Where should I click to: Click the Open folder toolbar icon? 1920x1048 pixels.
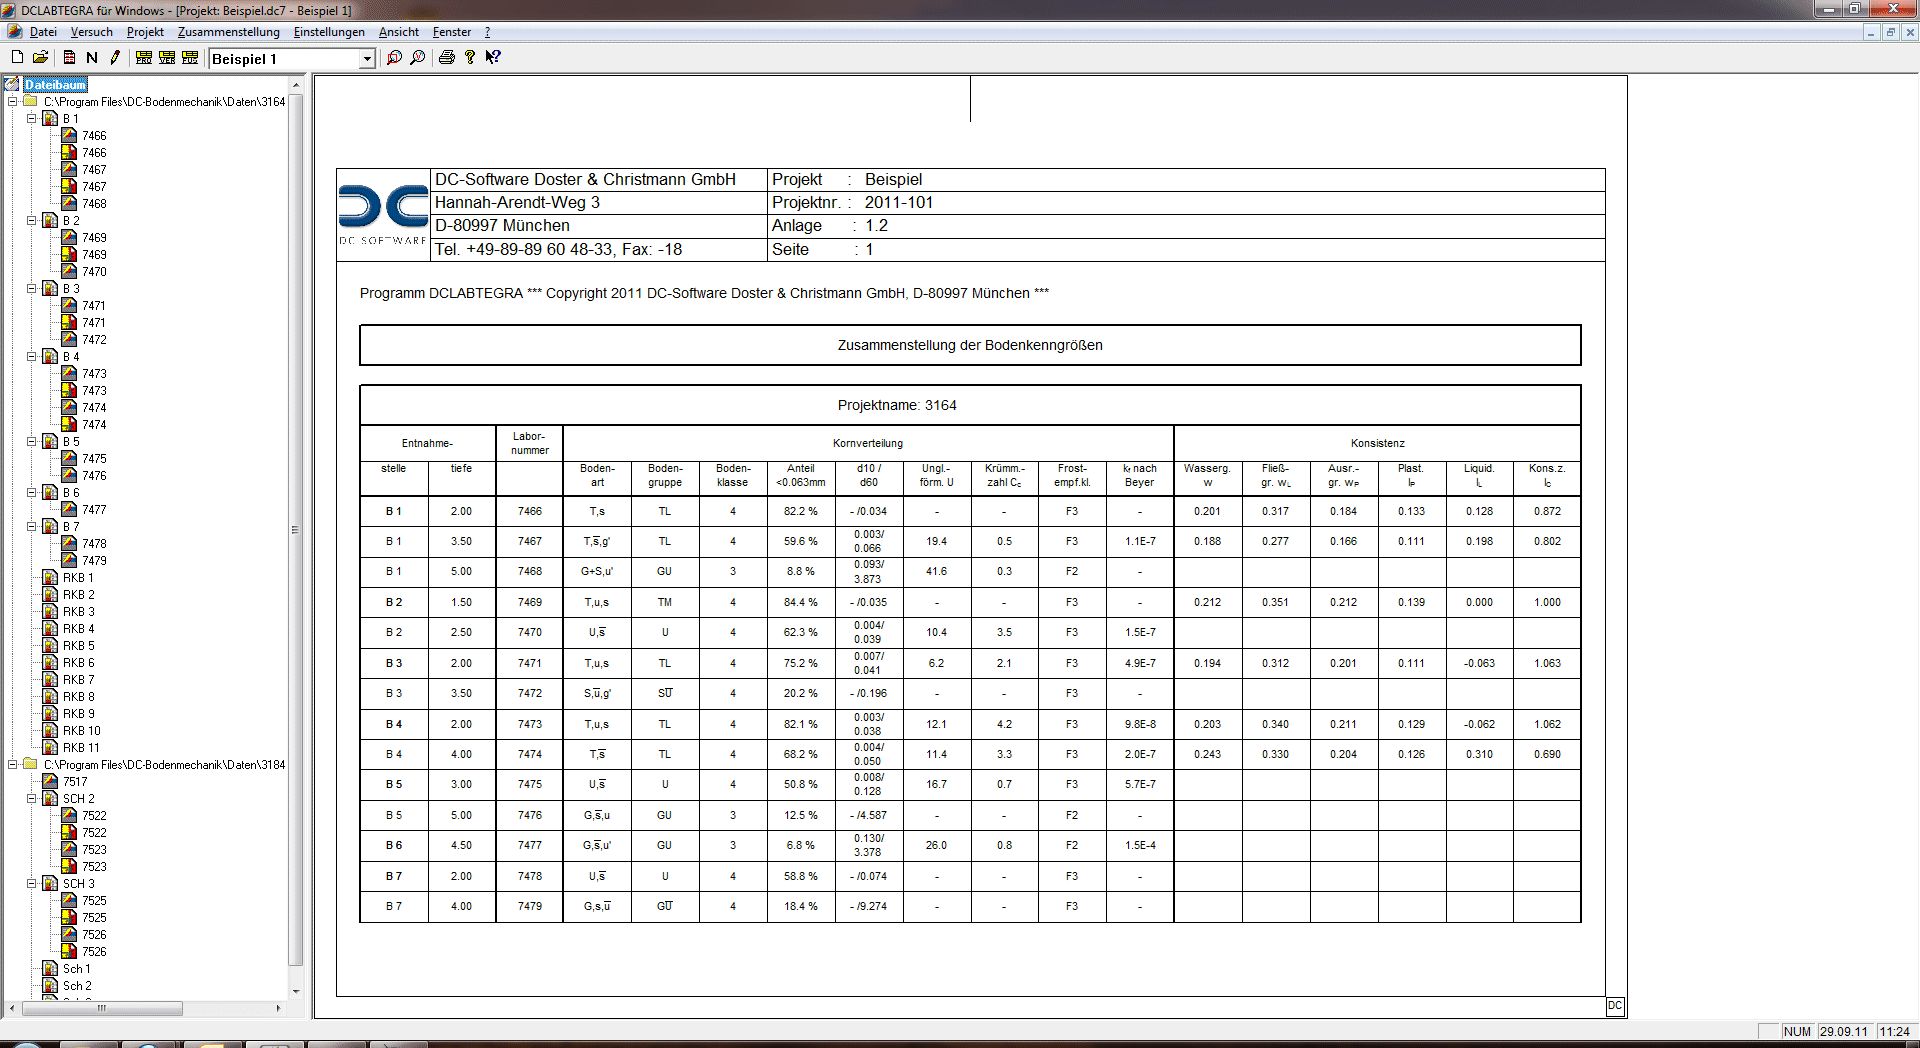(41, 57)
